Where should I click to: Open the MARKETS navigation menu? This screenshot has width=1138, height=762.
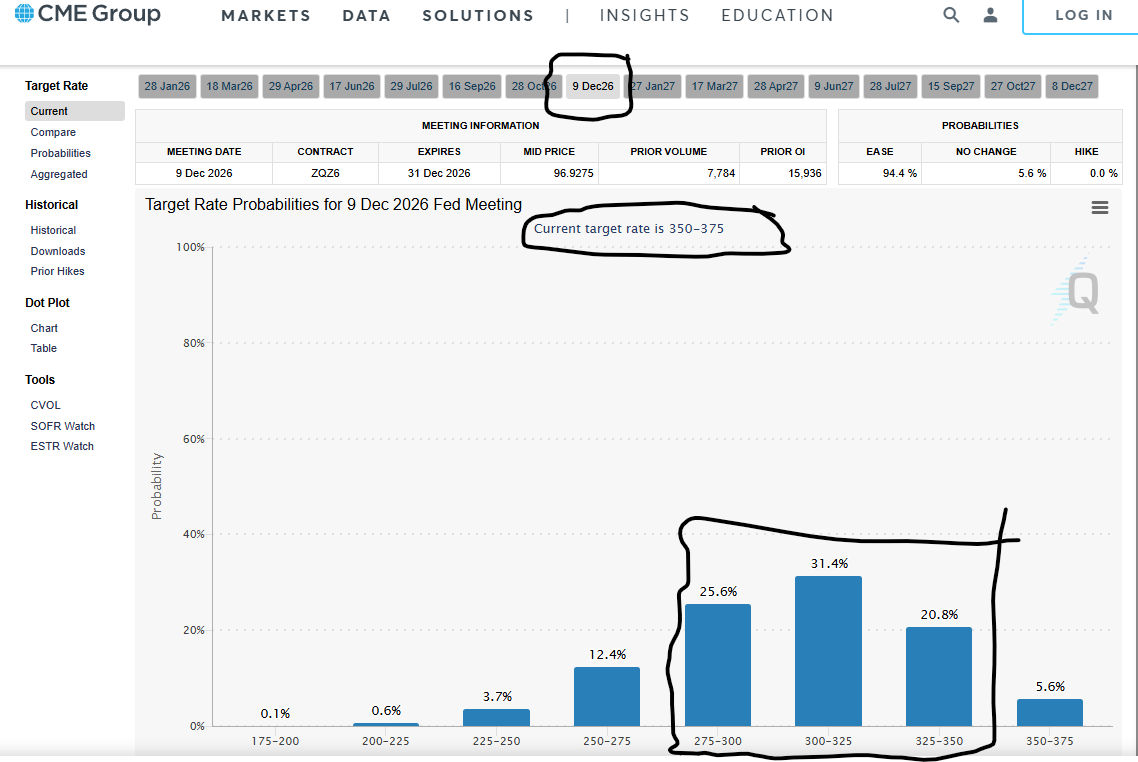tap(266, 15)
